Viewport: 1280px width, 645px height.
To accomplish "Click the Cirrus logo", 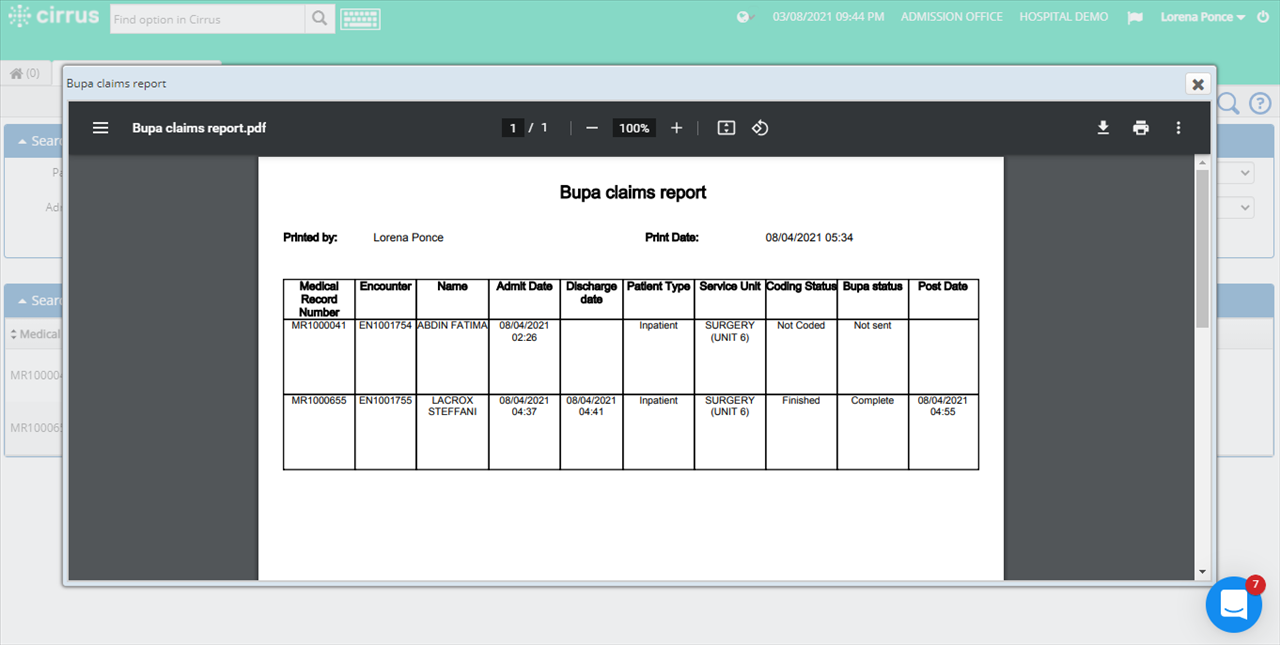I will click(55, 17).
